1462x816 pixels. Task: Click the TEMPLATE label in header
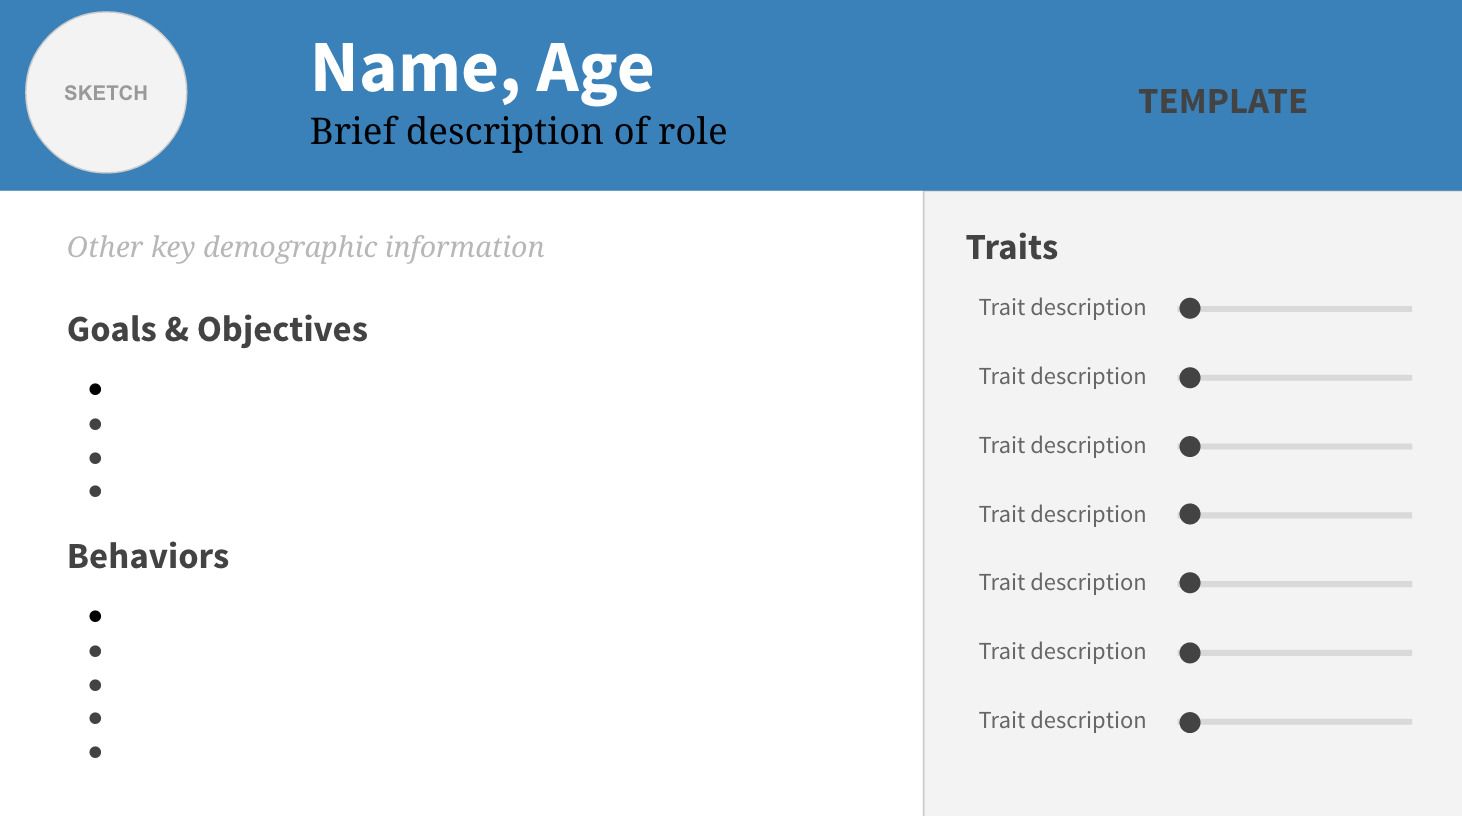1222,101
